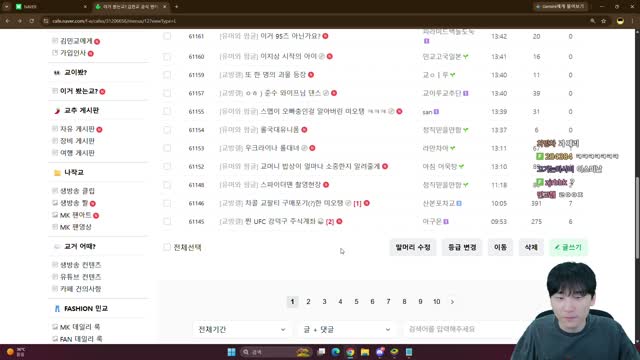Go to page 5 of the post list
The image size is (640, 360).
coord(356,302)
